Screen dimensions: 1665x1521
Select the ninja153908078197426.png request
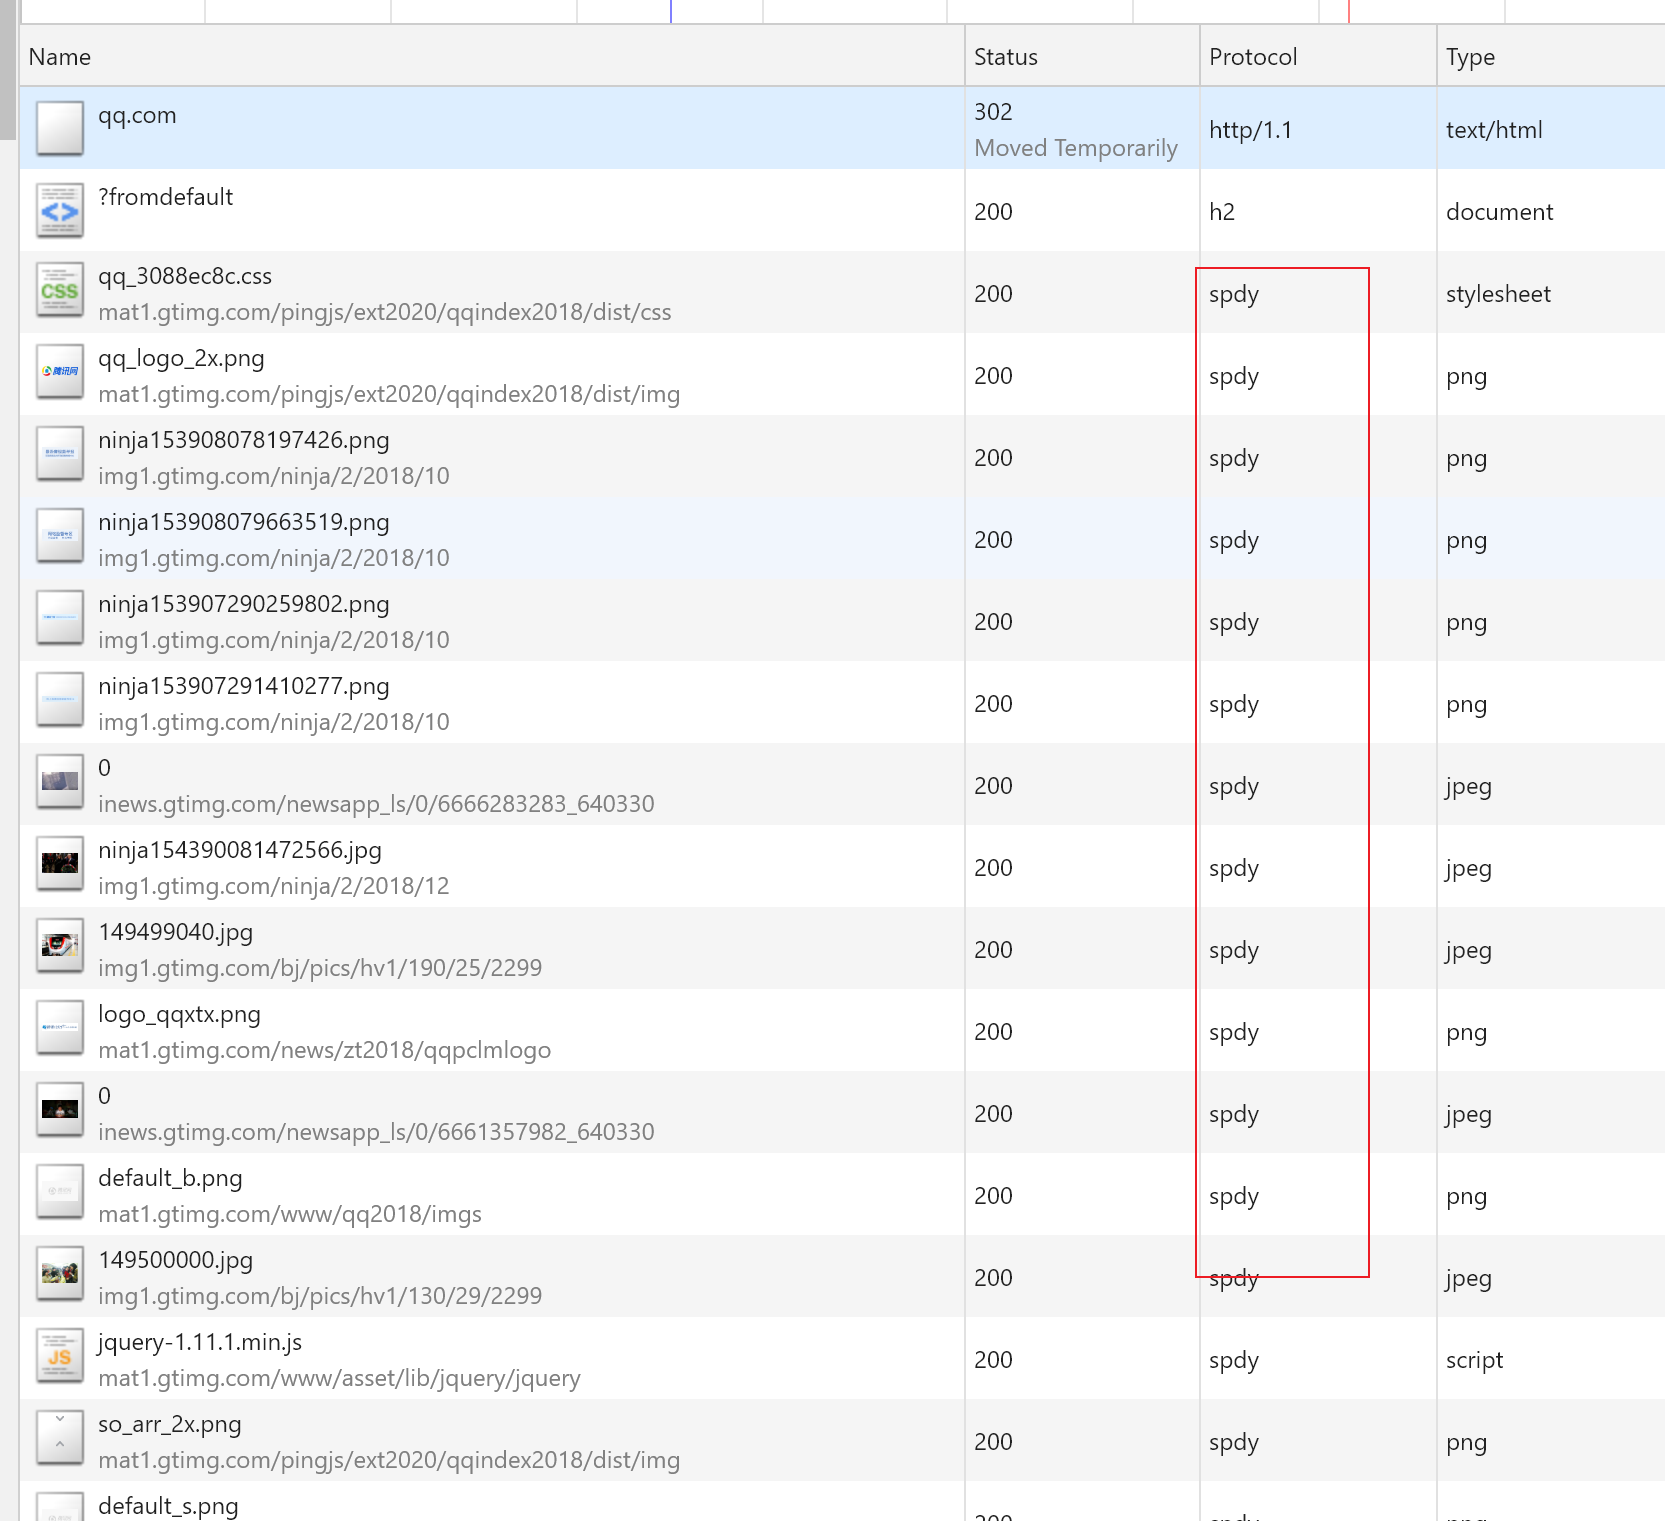[244, 441]
